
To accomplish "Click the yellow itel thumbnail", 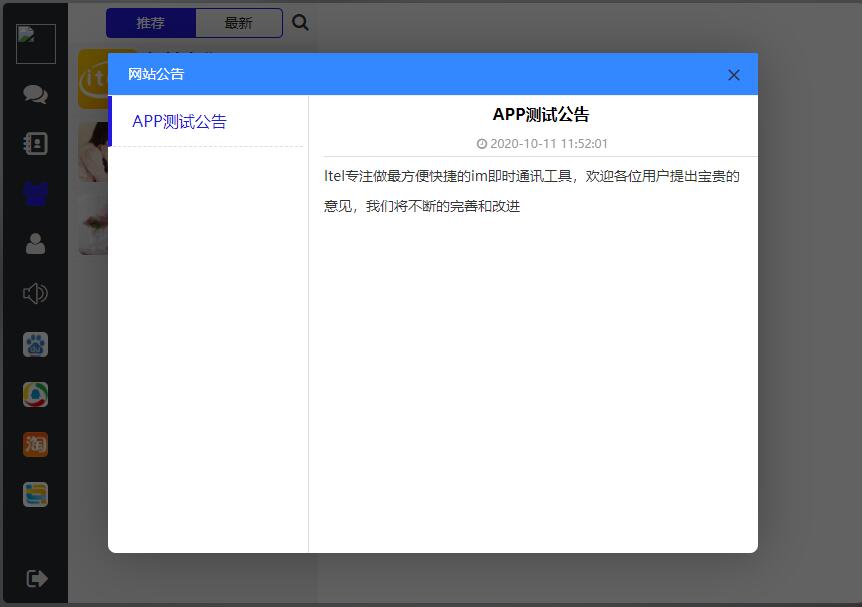I will coord(93,79).
